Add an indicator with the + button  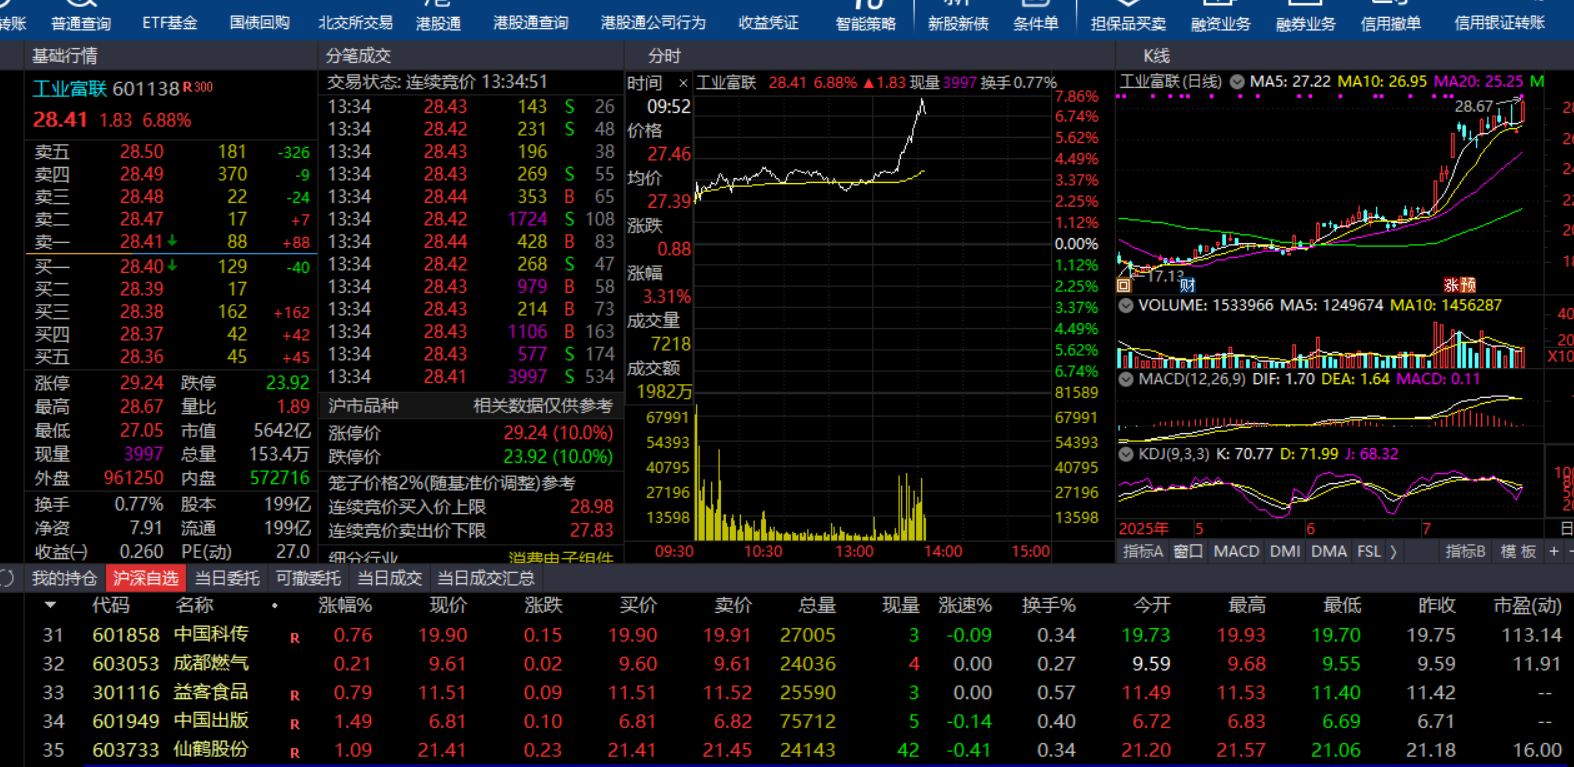(x=1554, y=551)
